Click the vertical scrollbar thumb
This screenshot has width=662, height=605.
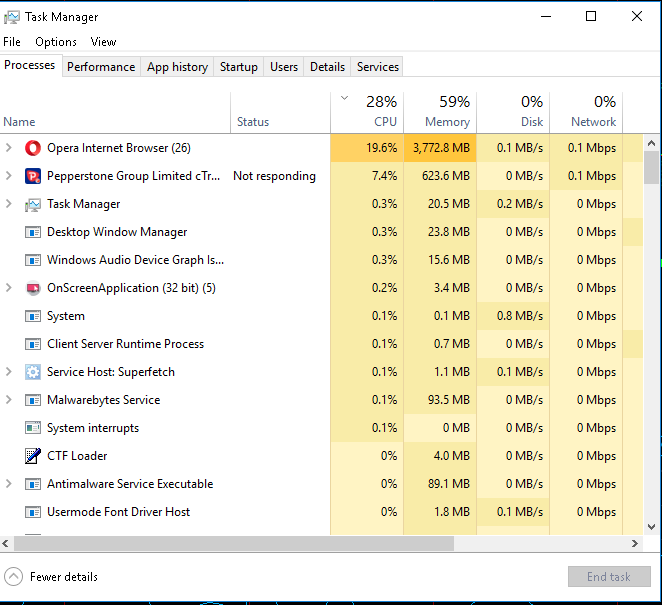pyautogui.click(x=651, y=168)
